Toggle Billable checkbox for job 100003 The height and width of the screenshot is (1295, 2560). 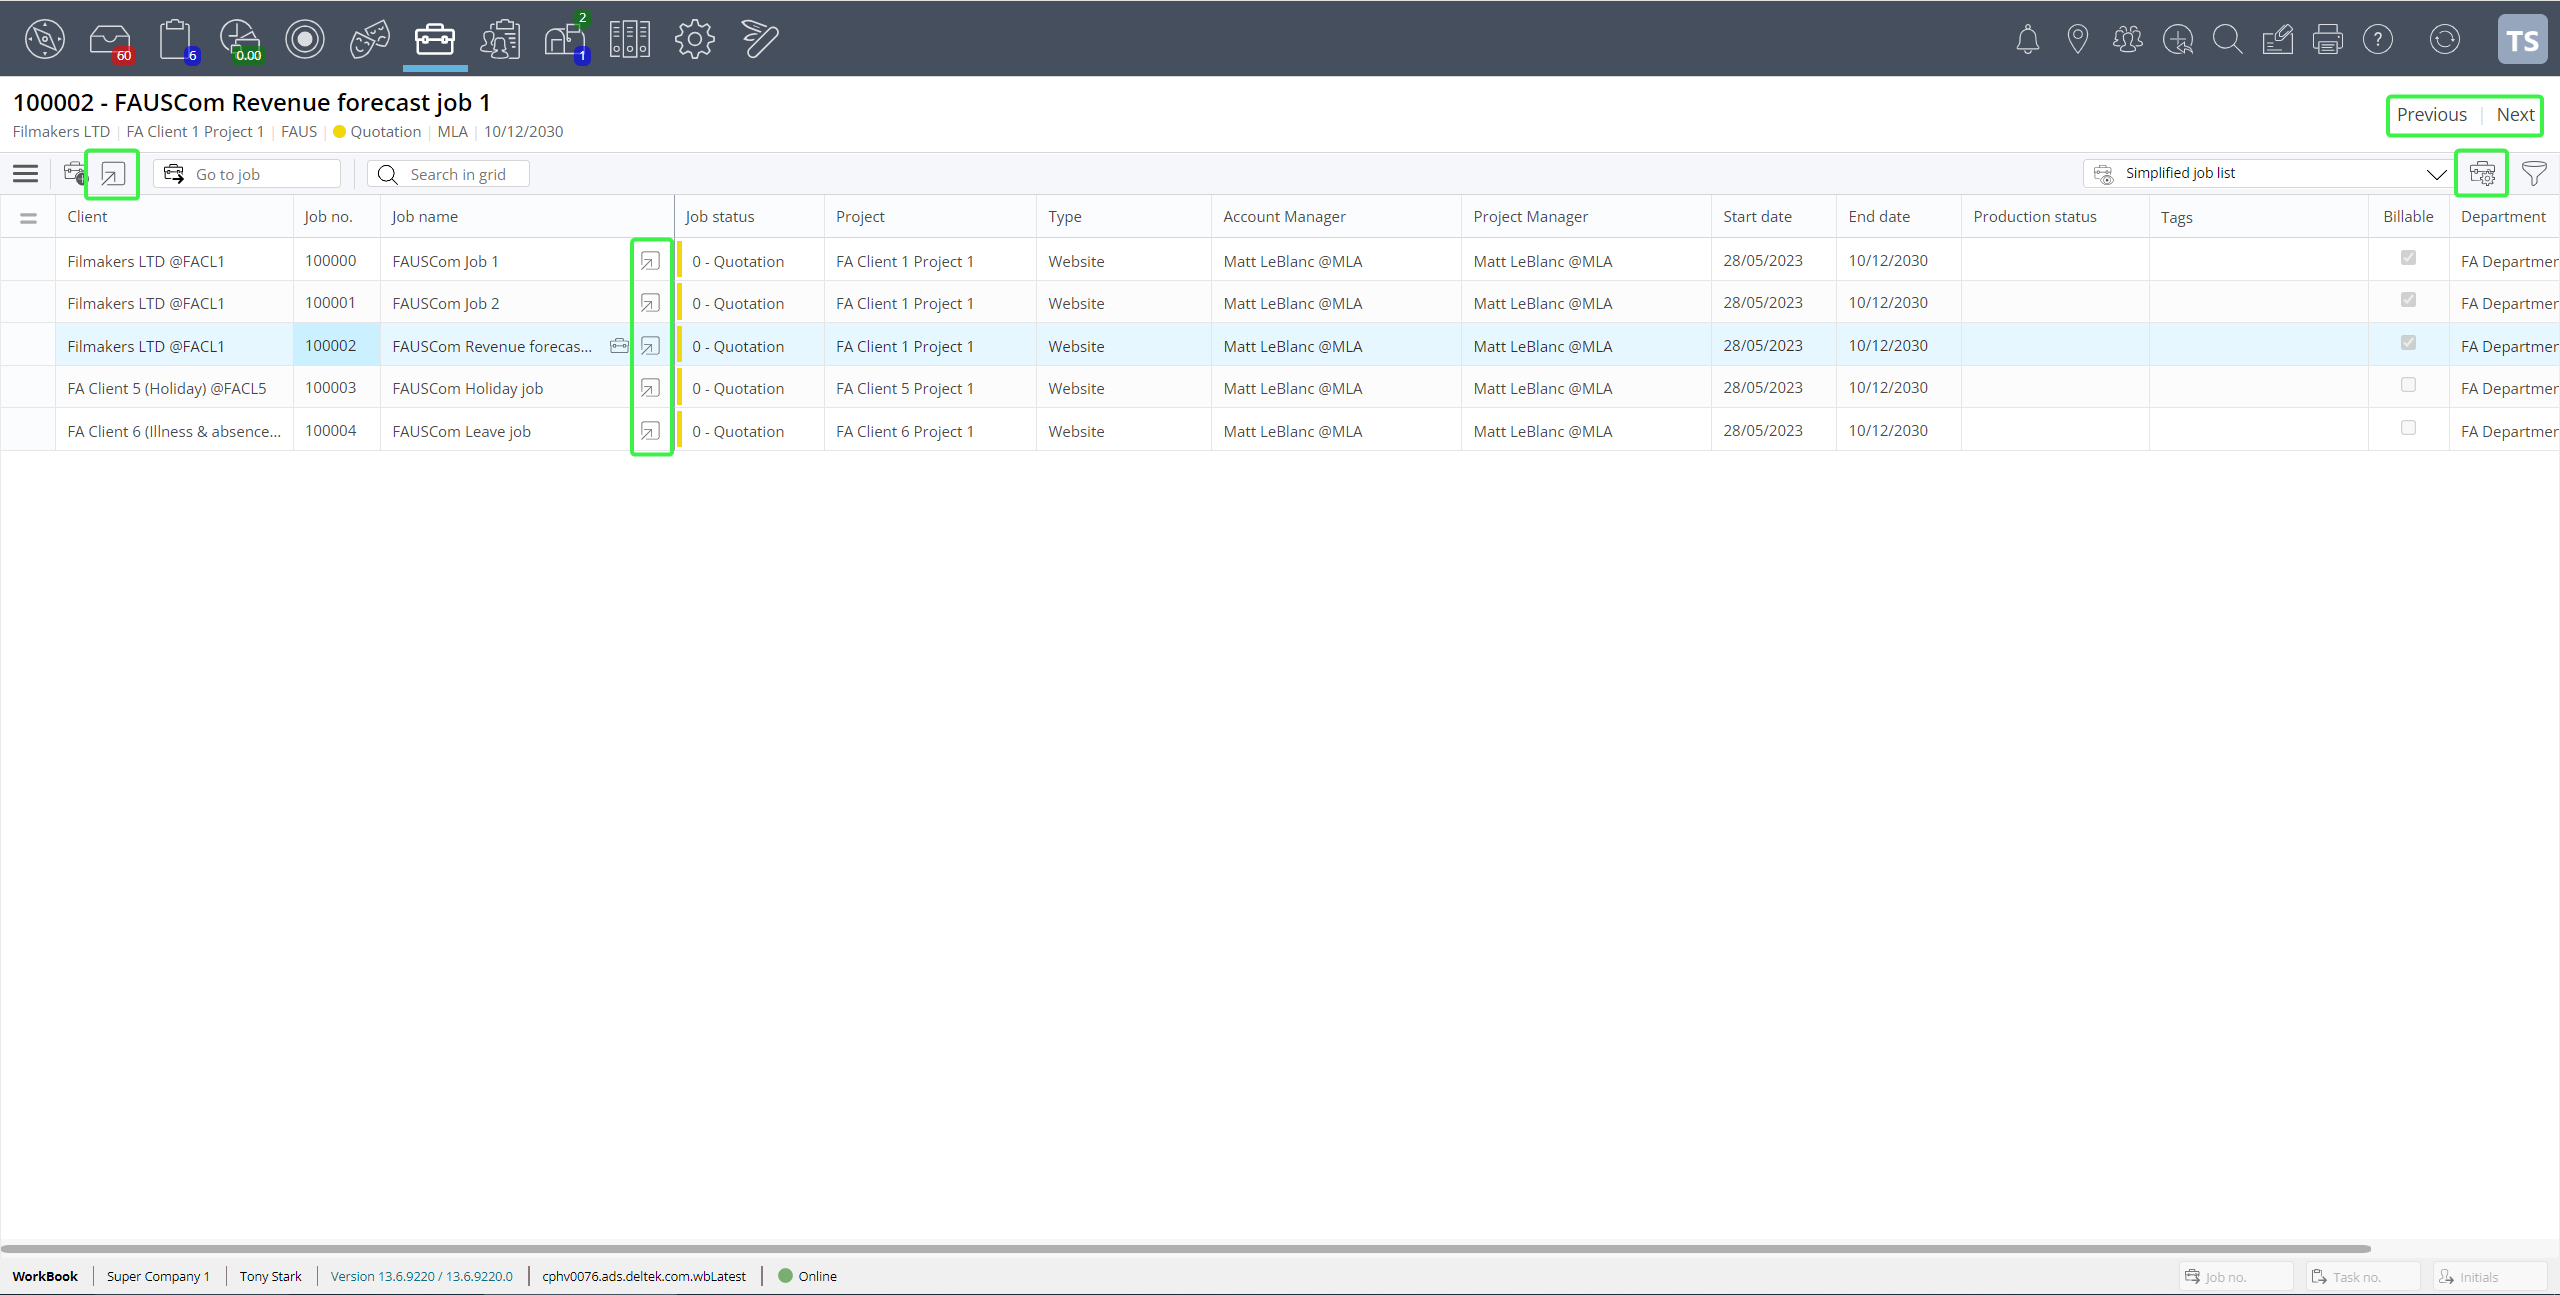click(x=2408, y=385)
